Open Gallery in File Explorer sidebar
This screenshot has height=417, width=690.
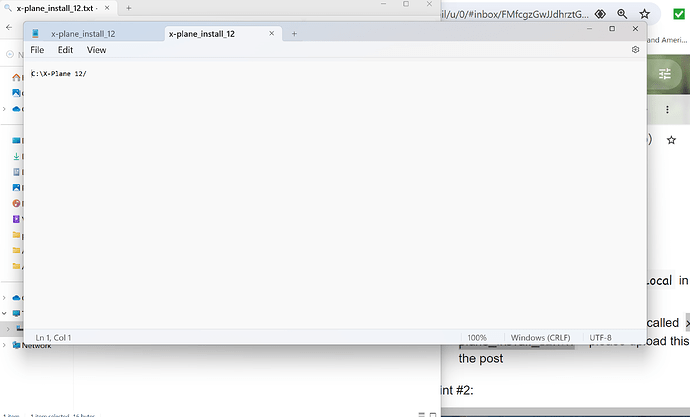[16, 93]
